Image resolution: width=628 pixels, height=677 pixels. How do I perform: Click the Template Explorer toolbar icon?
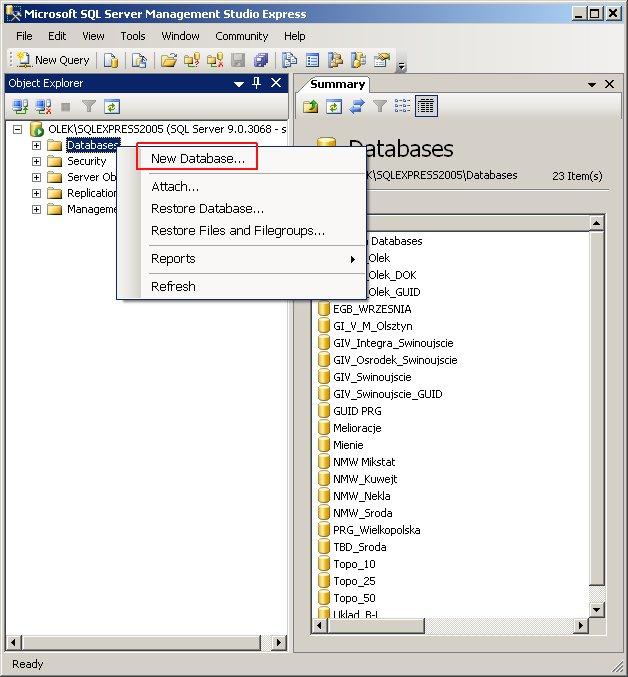point(358,60)
